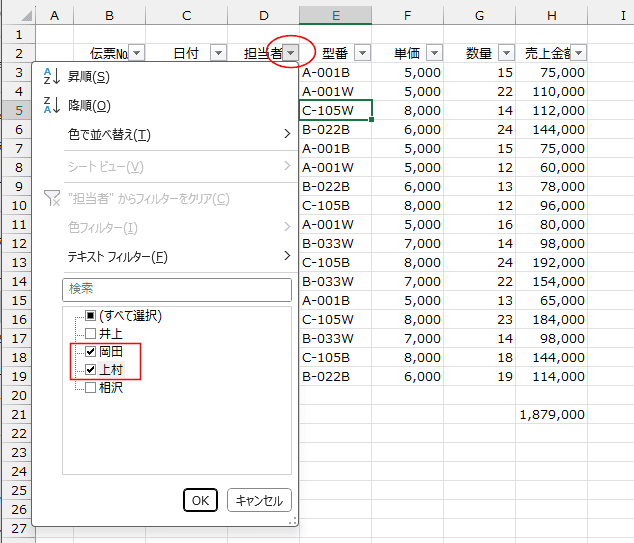Image resolution: width=634 pixels, height=543 pixels.
Task: Select column H header
Action: pos(552,15)
